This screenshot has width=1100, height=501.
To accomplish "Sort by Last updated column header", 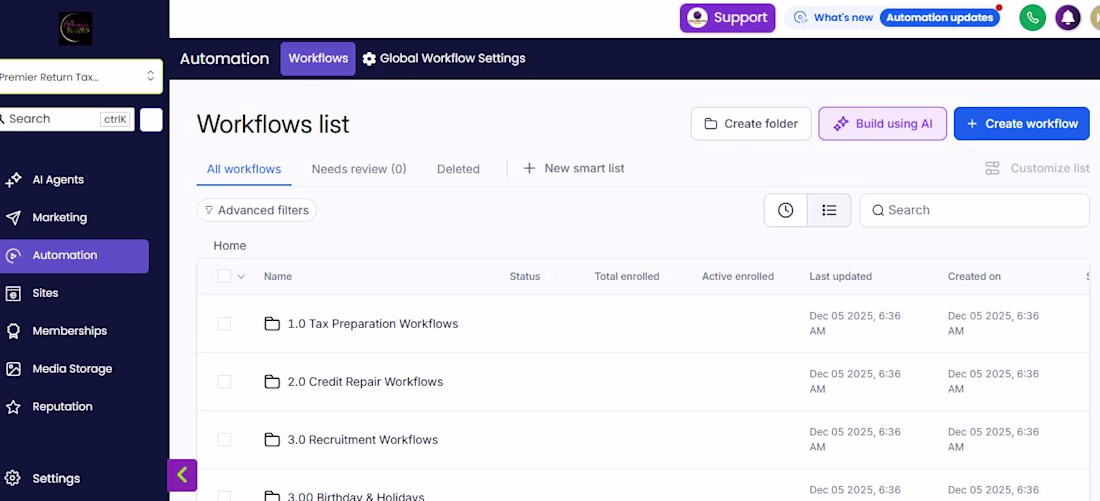I will point(840,276).
